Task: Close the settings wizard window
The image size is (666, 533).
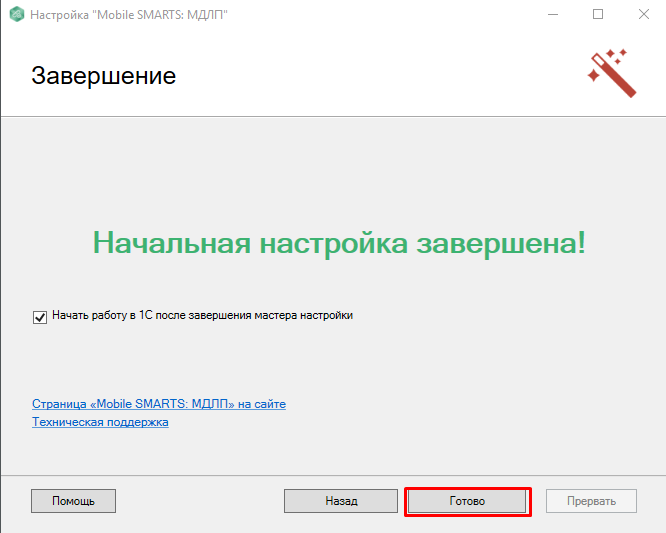Action: (x=644, y=14)
